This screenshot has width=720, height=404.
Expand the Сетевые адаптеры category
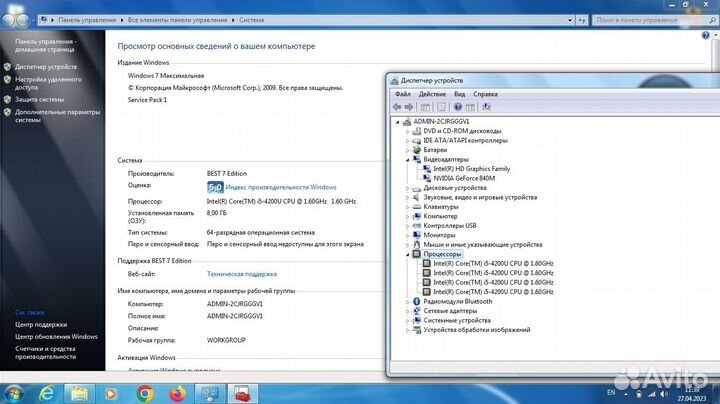click(x=408, y=311)
